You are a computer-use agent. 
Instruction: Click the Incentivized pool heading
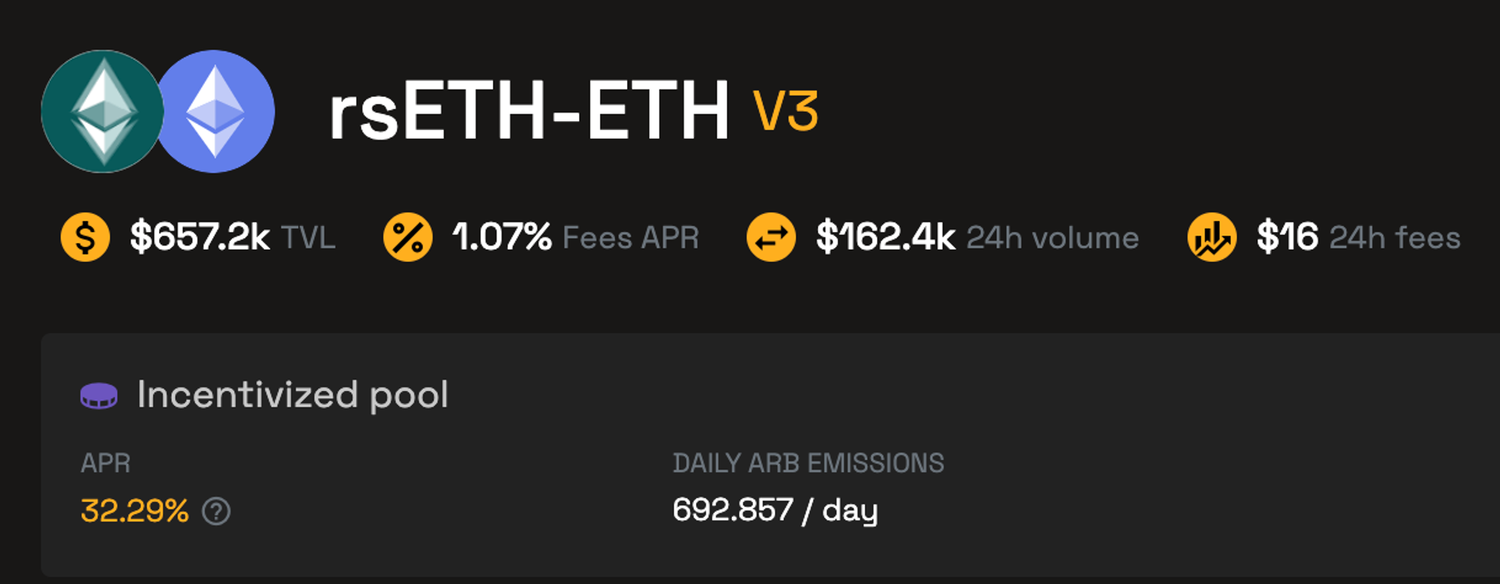[x=292, y=395]
